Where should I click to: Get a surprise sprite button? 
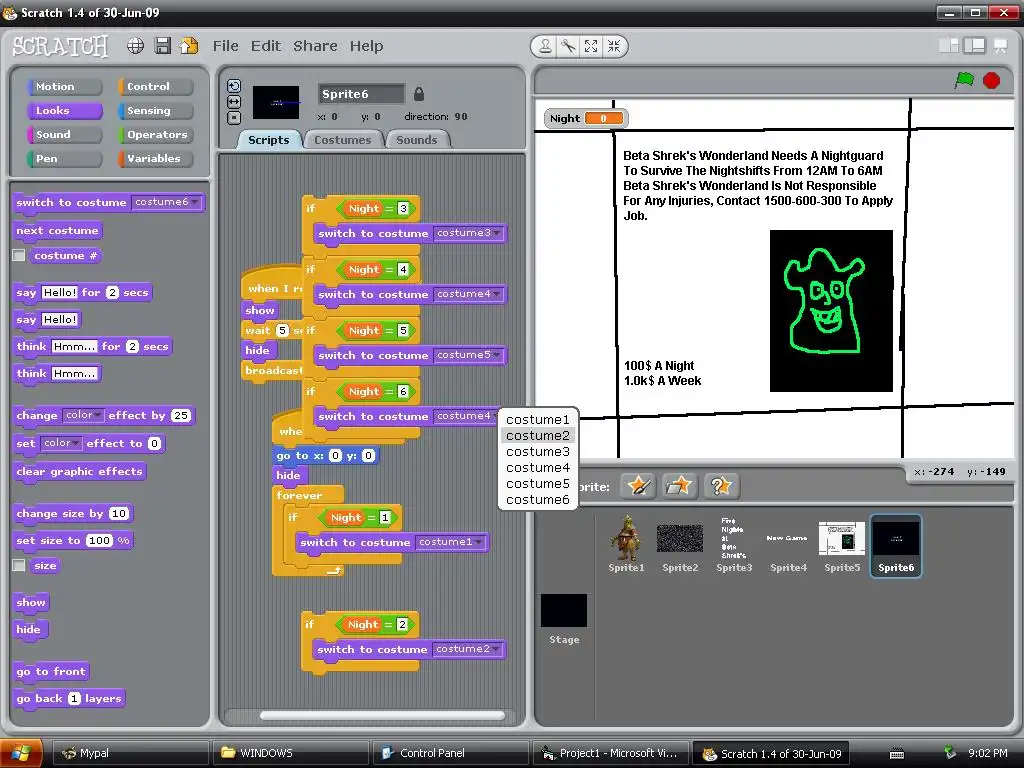720,486
